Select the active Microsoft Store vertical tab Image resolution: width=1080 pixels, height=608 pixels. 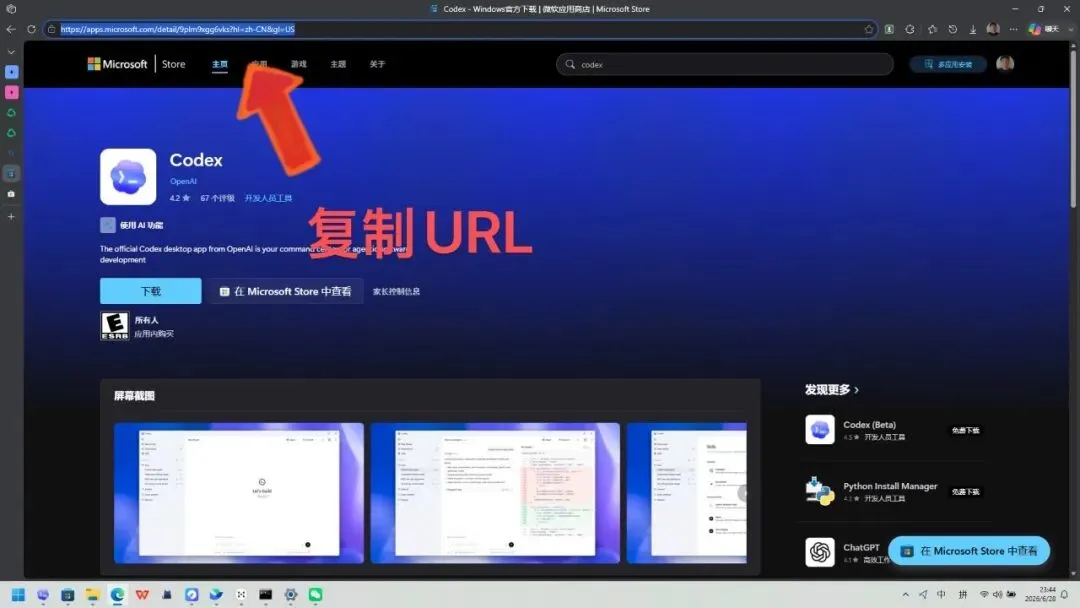point(12,174)
